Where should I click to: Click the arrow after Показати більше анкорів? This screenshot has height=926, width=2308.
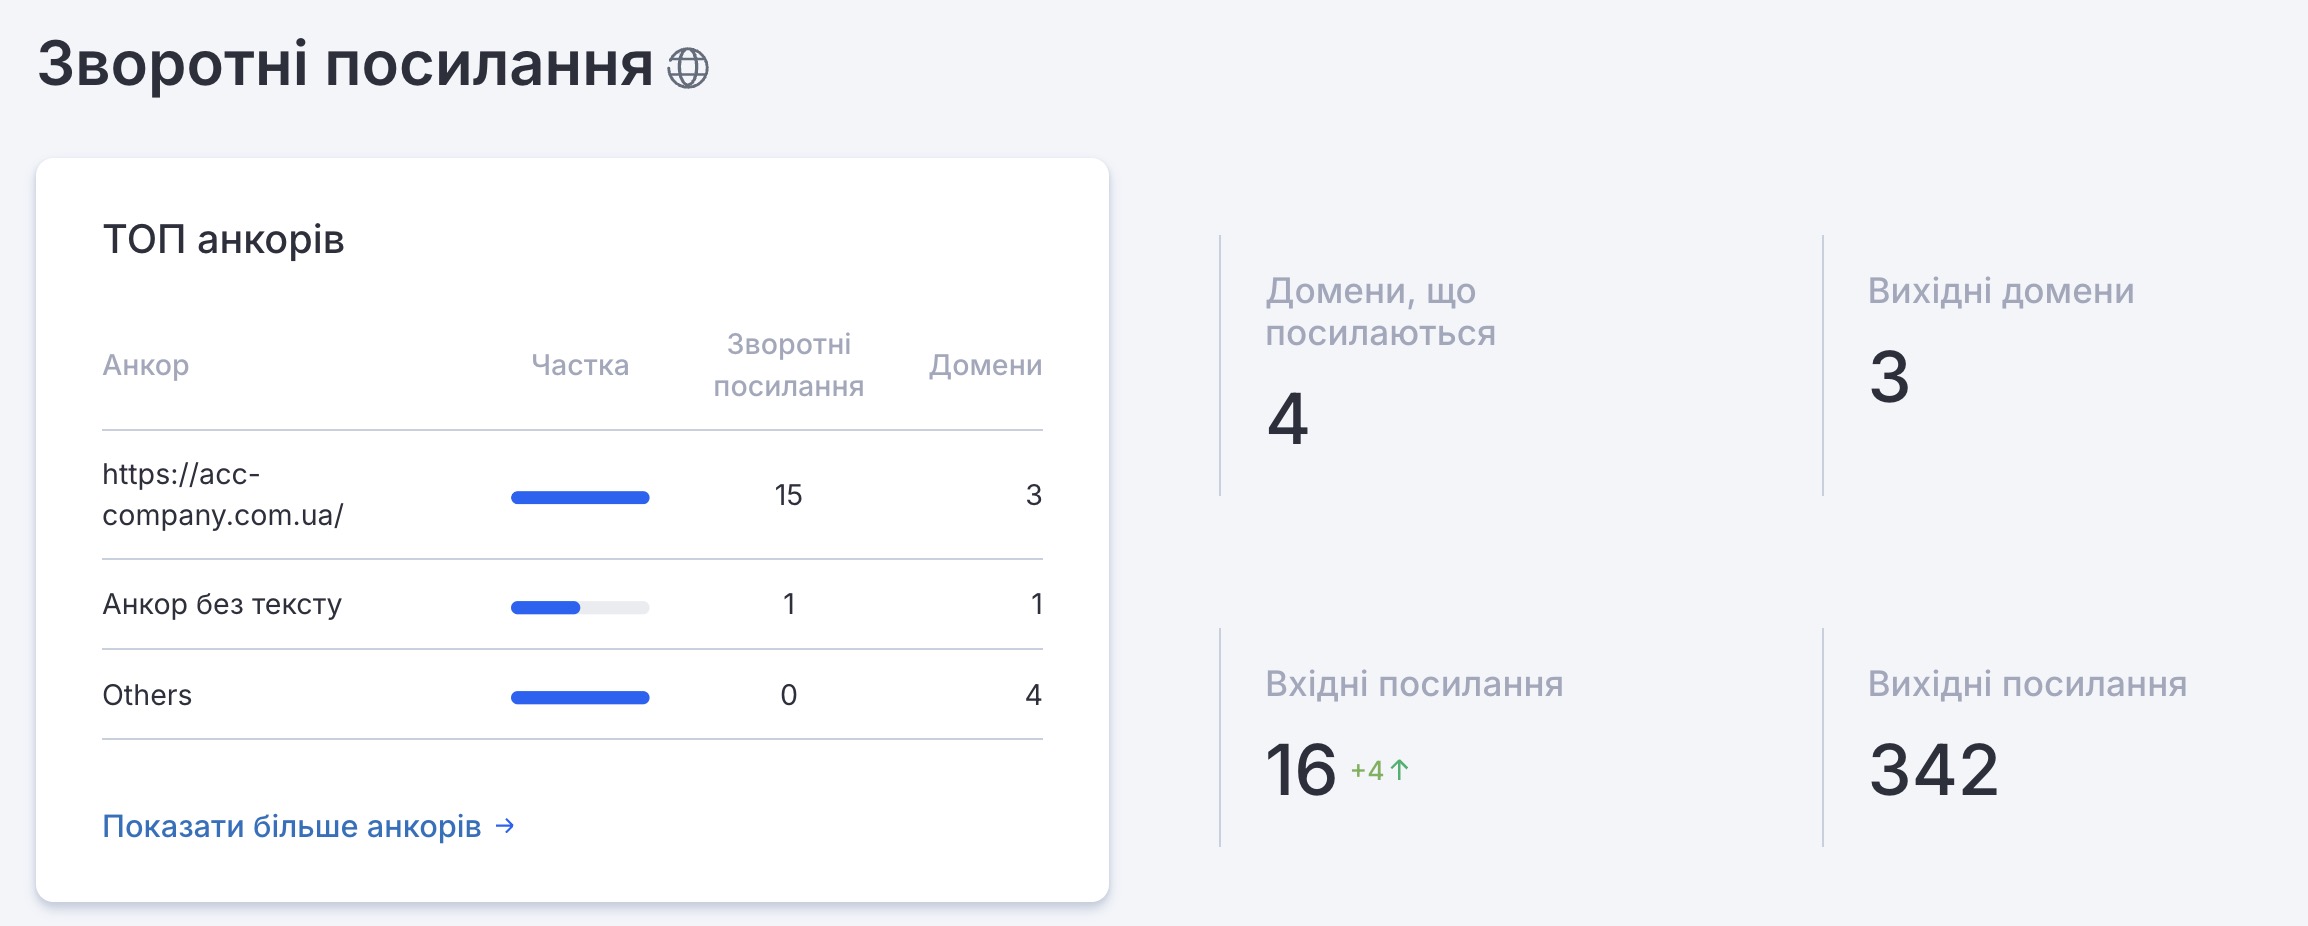tap(506, 826)
